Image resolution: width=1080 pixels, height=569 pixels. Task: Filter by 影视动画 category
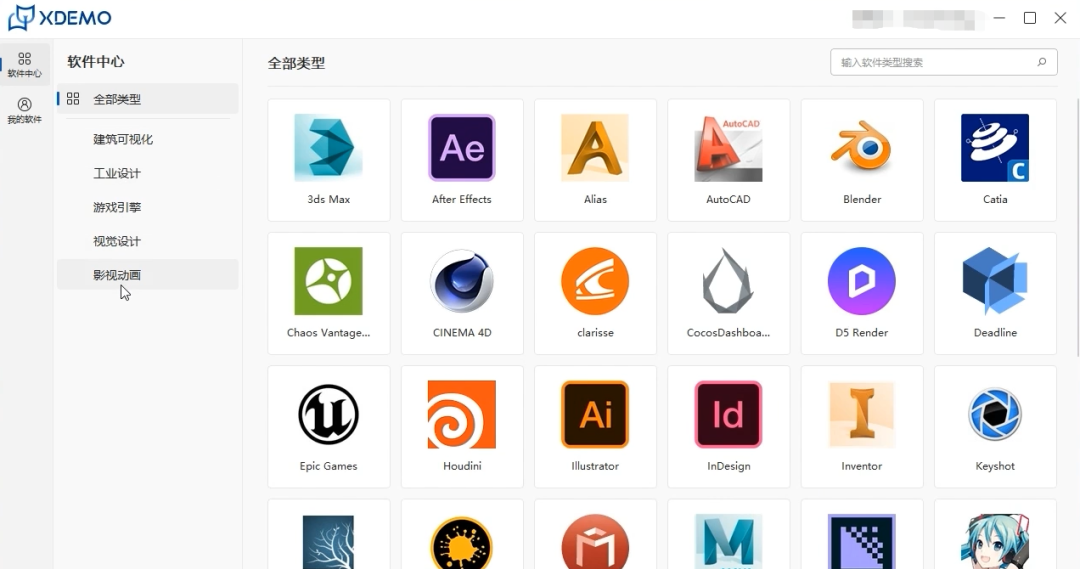click(147, 275)
